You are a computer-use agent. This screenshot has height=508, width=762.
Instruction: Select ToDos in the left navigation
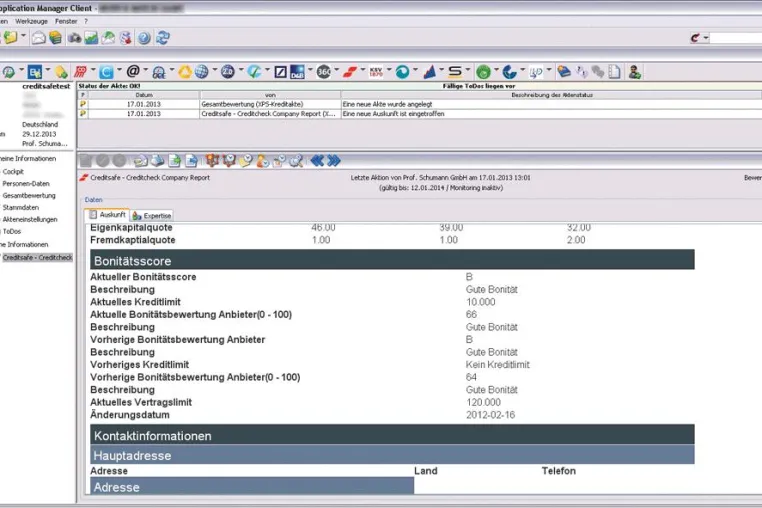coord(12,231)
